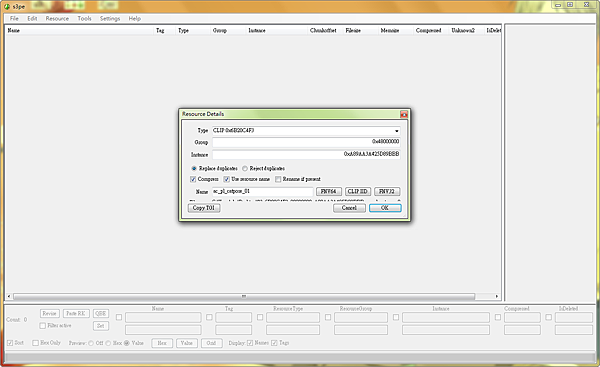This screenshot has height=367, width=600.
Task: Toggle the Display Names checkbox
Action: pos(250,343)
